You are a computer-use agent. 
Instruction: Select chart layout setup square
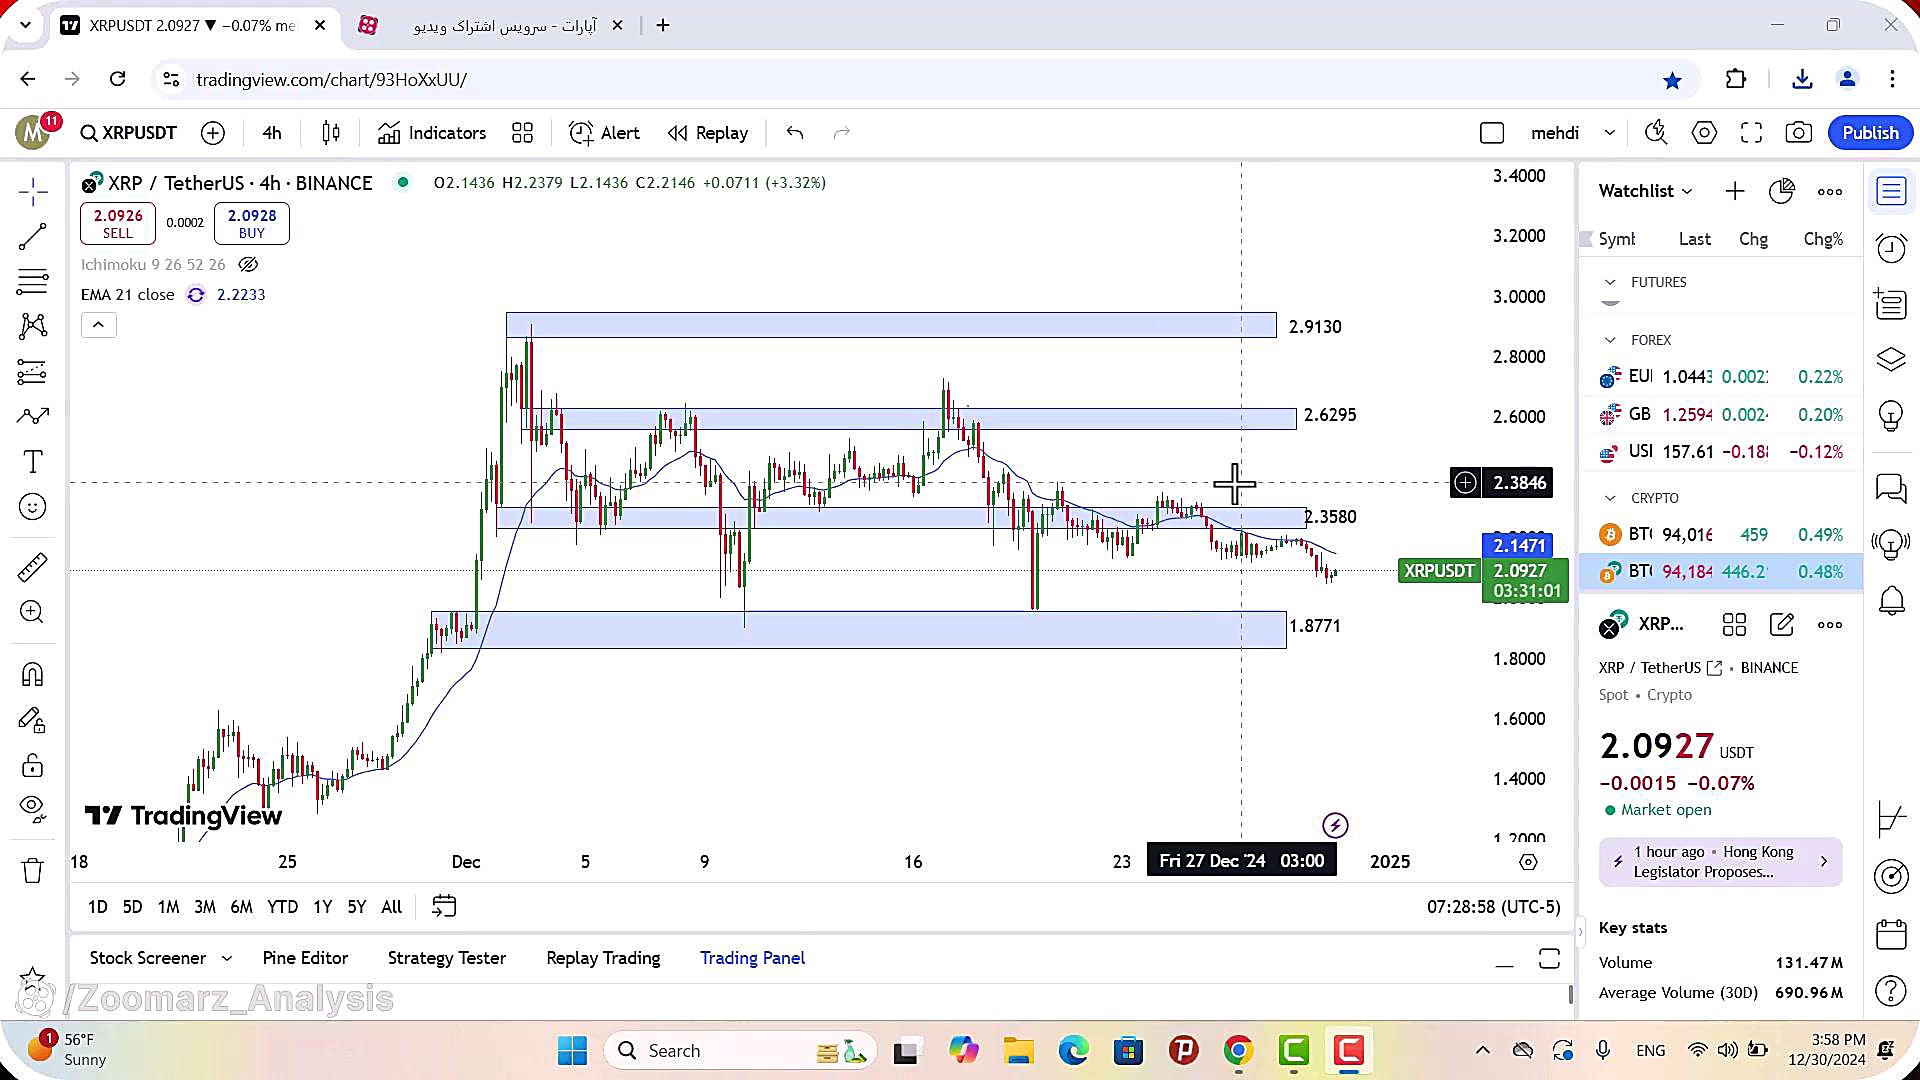(1492, 133)
